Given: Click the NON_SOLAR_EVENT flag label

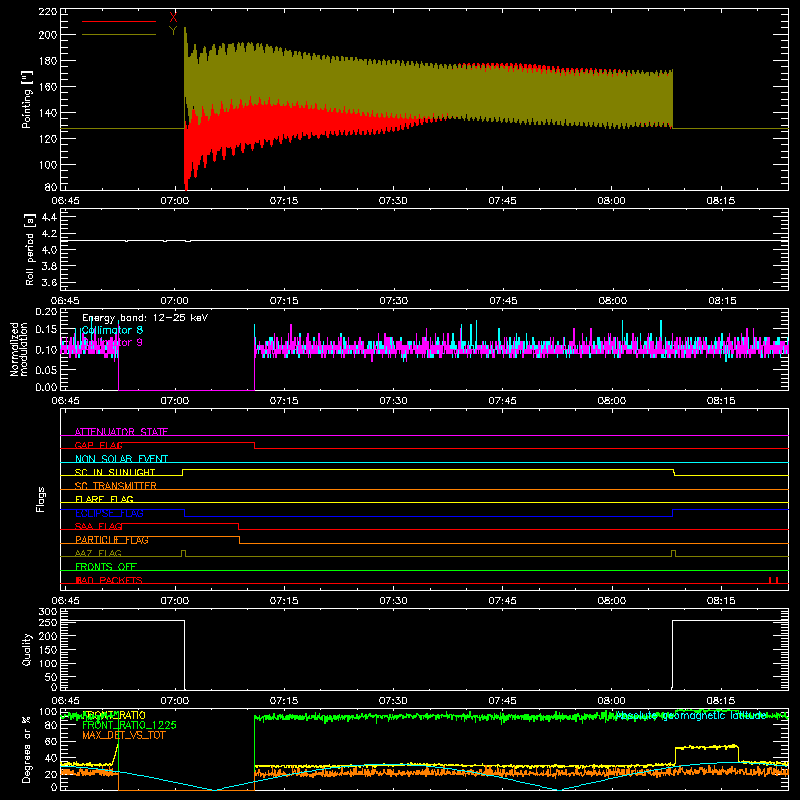Looking at the screenshot, I should tap(121, 459).
